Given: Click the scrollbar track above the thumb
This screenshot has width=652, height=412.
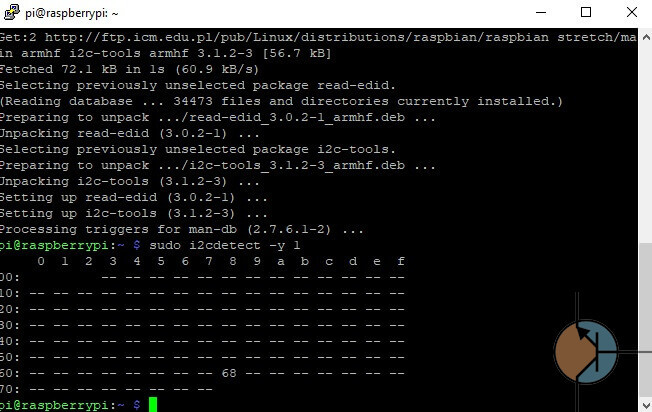Looking at the screenshot, I should click(646, 143).
